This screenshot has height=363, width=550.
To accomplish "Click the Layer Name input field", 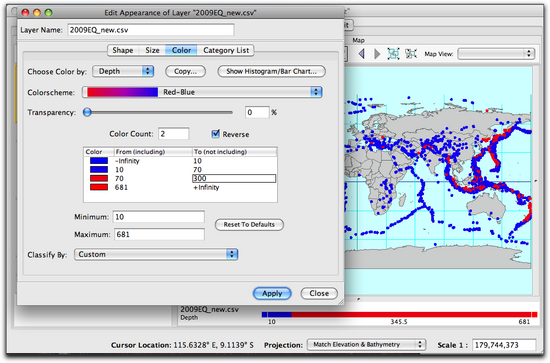I will pos(150,30).
